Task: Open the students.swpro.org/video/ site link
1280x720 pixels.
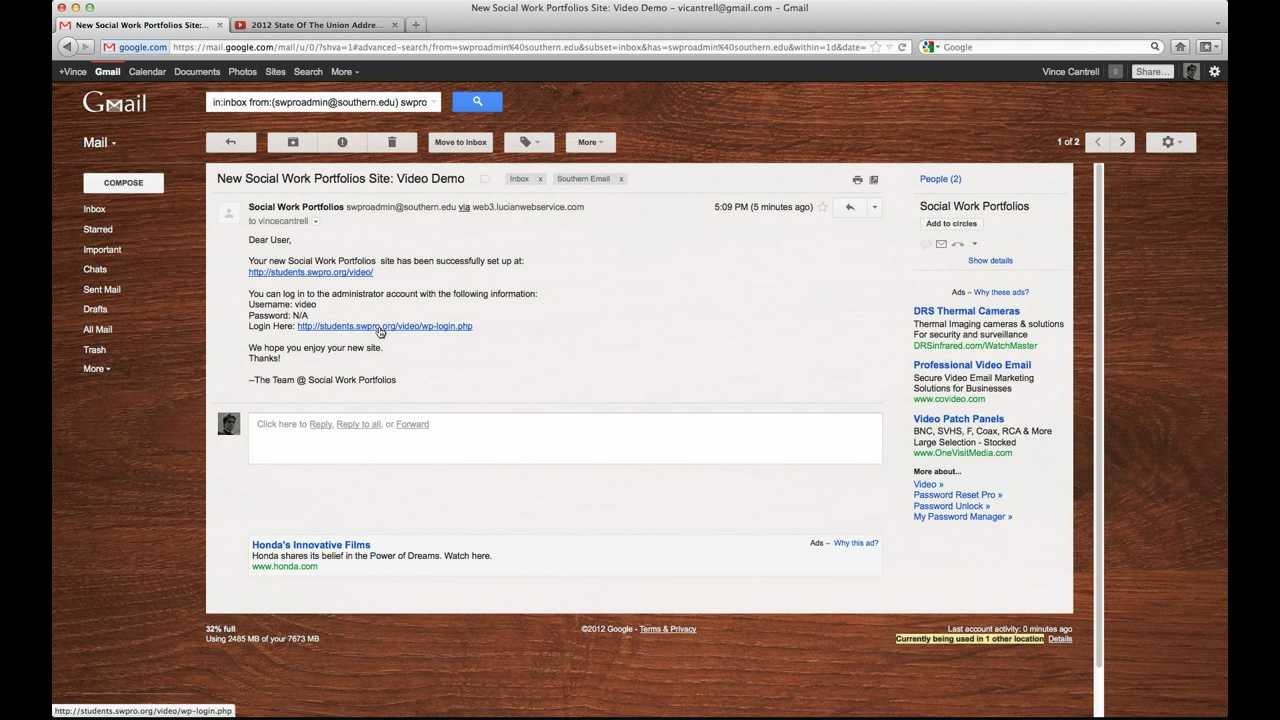Action: pyautogui.click(x=311, y=272)
